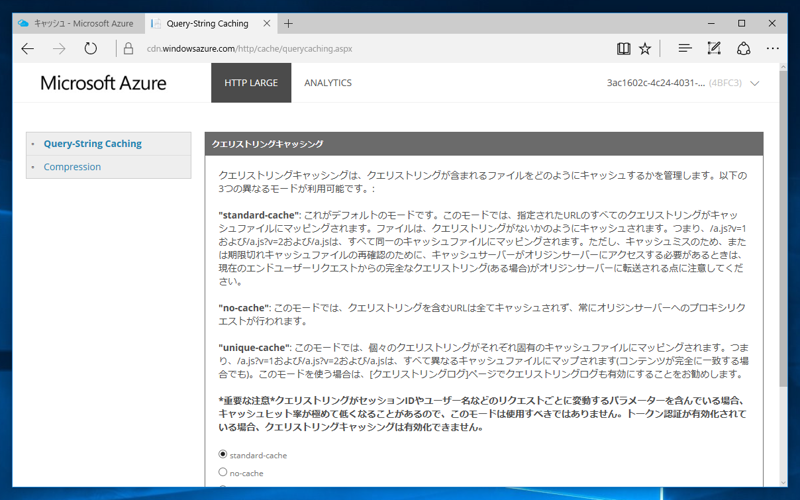Open the More actions ellipsis menu

tap(772, 48)
